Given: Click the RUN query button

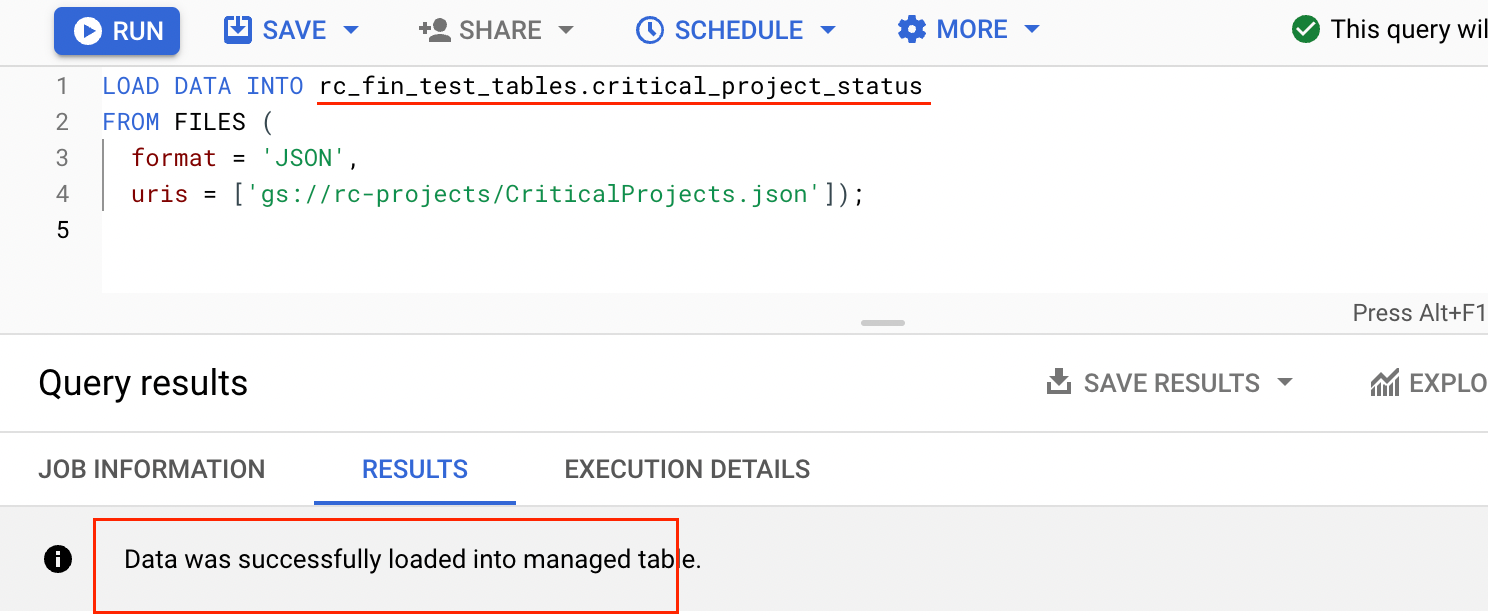Looking at the screenshot, I should [x=117, y=31].
